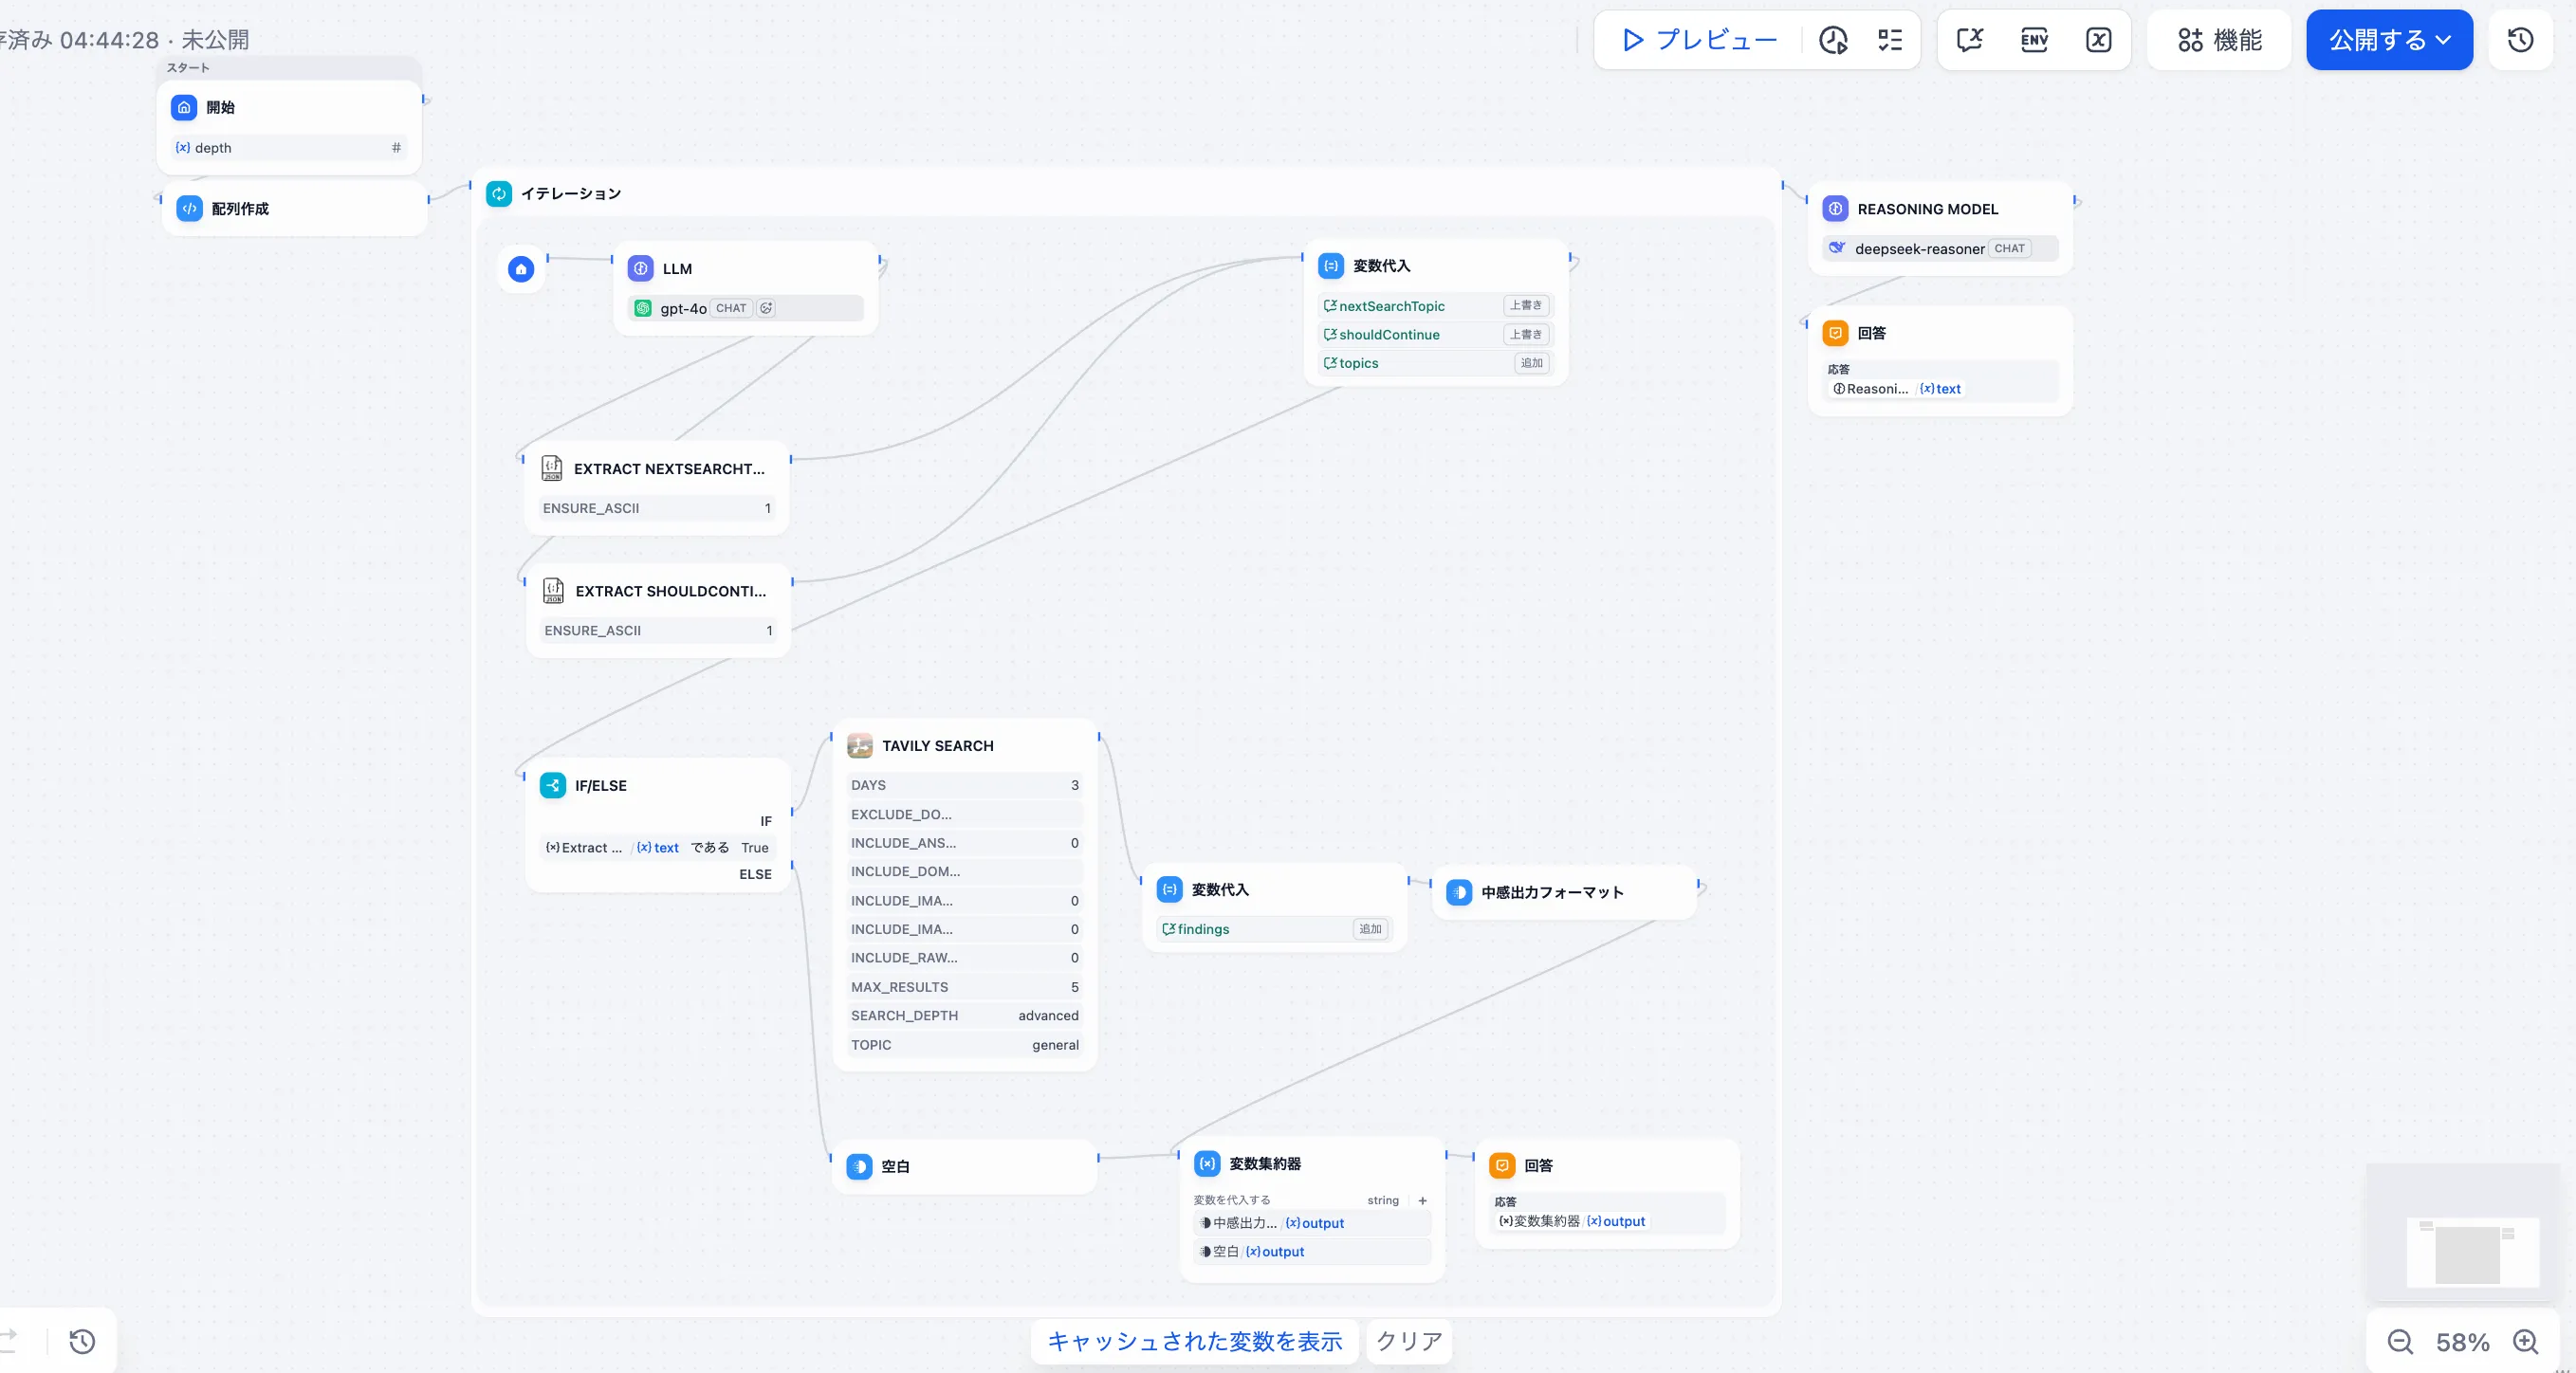Click the TOPIC general row
This screenshot has height=1373, width=2576.
[x=965, y=1045]
